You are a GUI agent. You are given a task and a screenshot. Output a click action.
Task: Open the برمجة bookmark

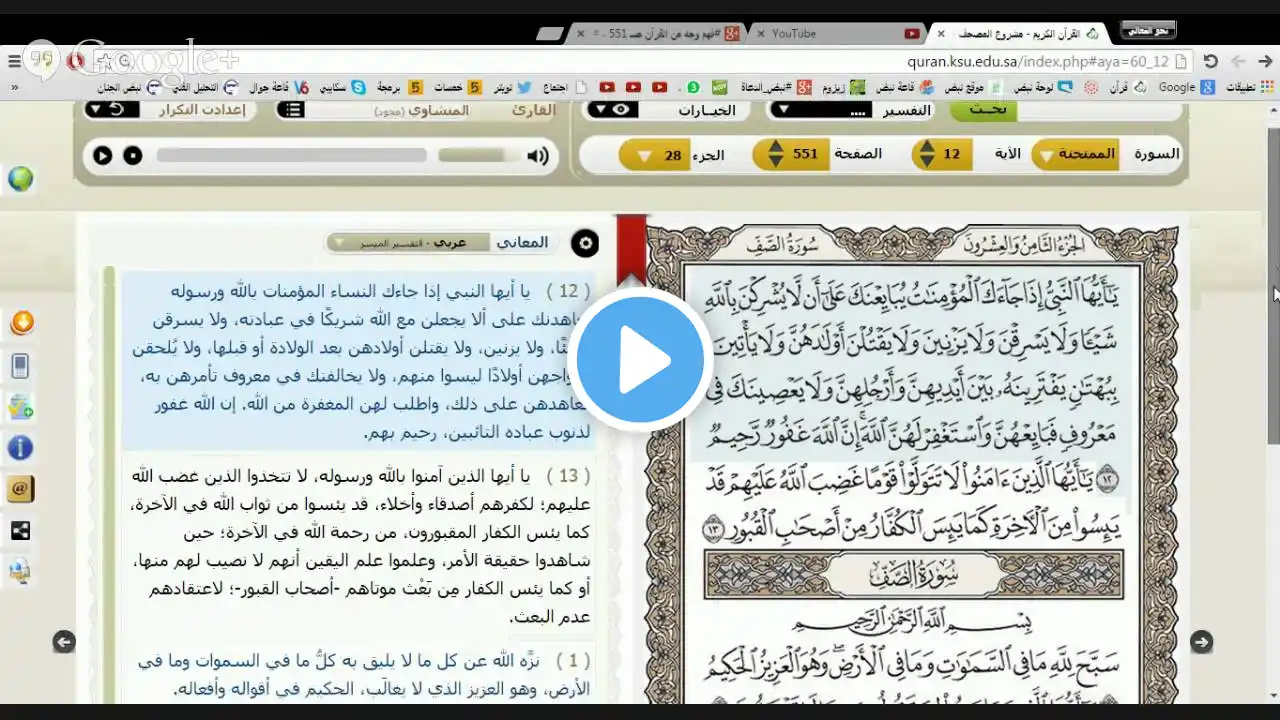399,87
